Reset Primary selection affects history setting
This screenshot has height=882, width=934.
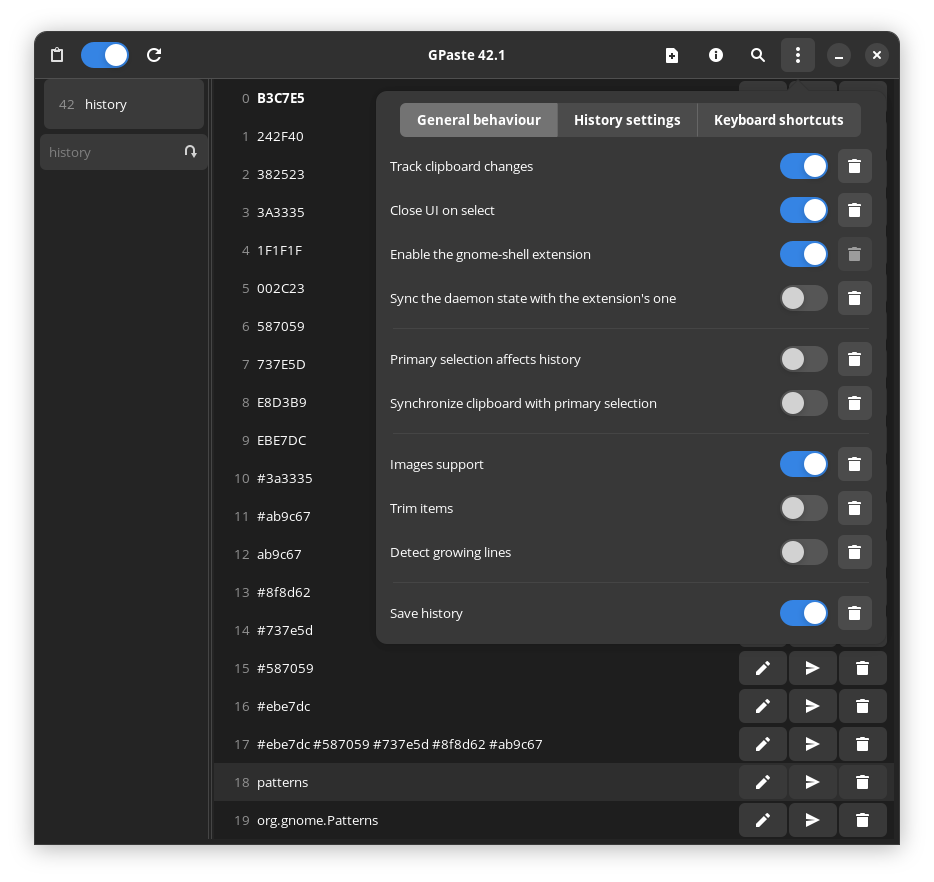click(x=855, y=359)
